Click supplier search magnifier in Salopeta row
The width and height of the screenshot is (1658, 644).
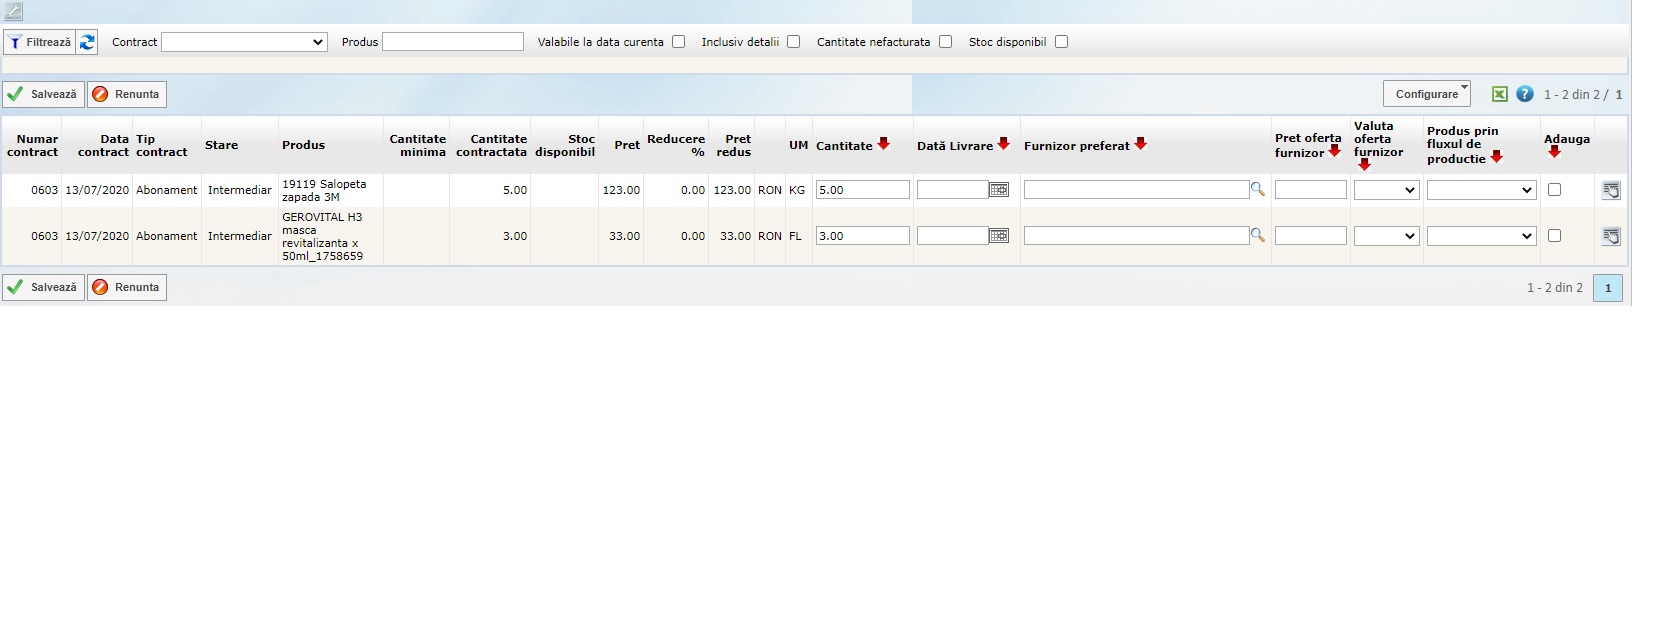[x=1257, y=190]
